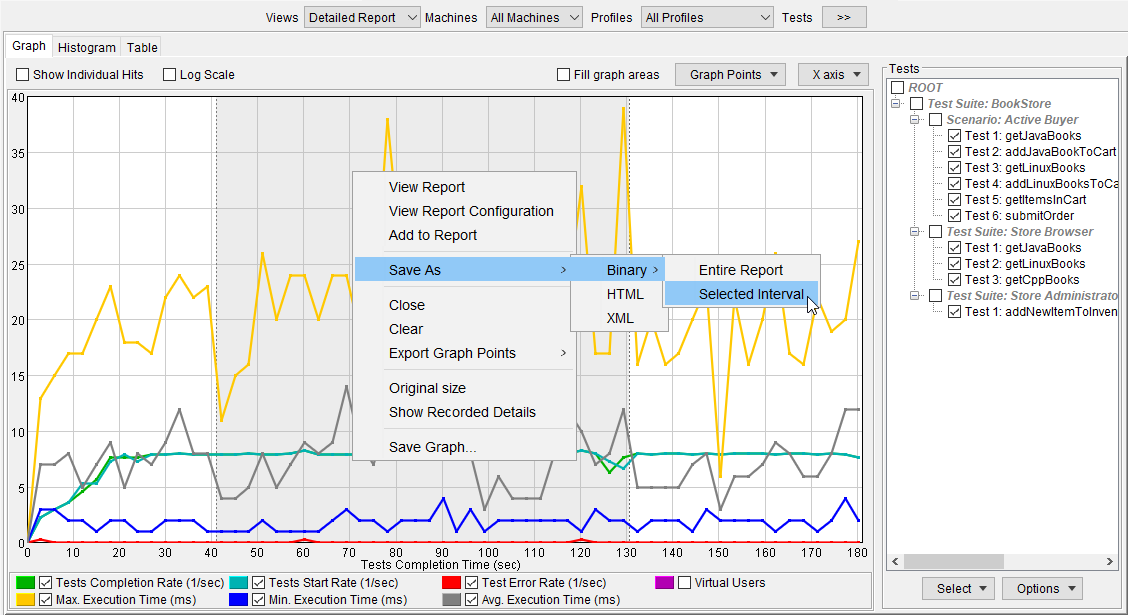Uncheck Test Error Rate legend checkbox

click(x=471, y=583)
